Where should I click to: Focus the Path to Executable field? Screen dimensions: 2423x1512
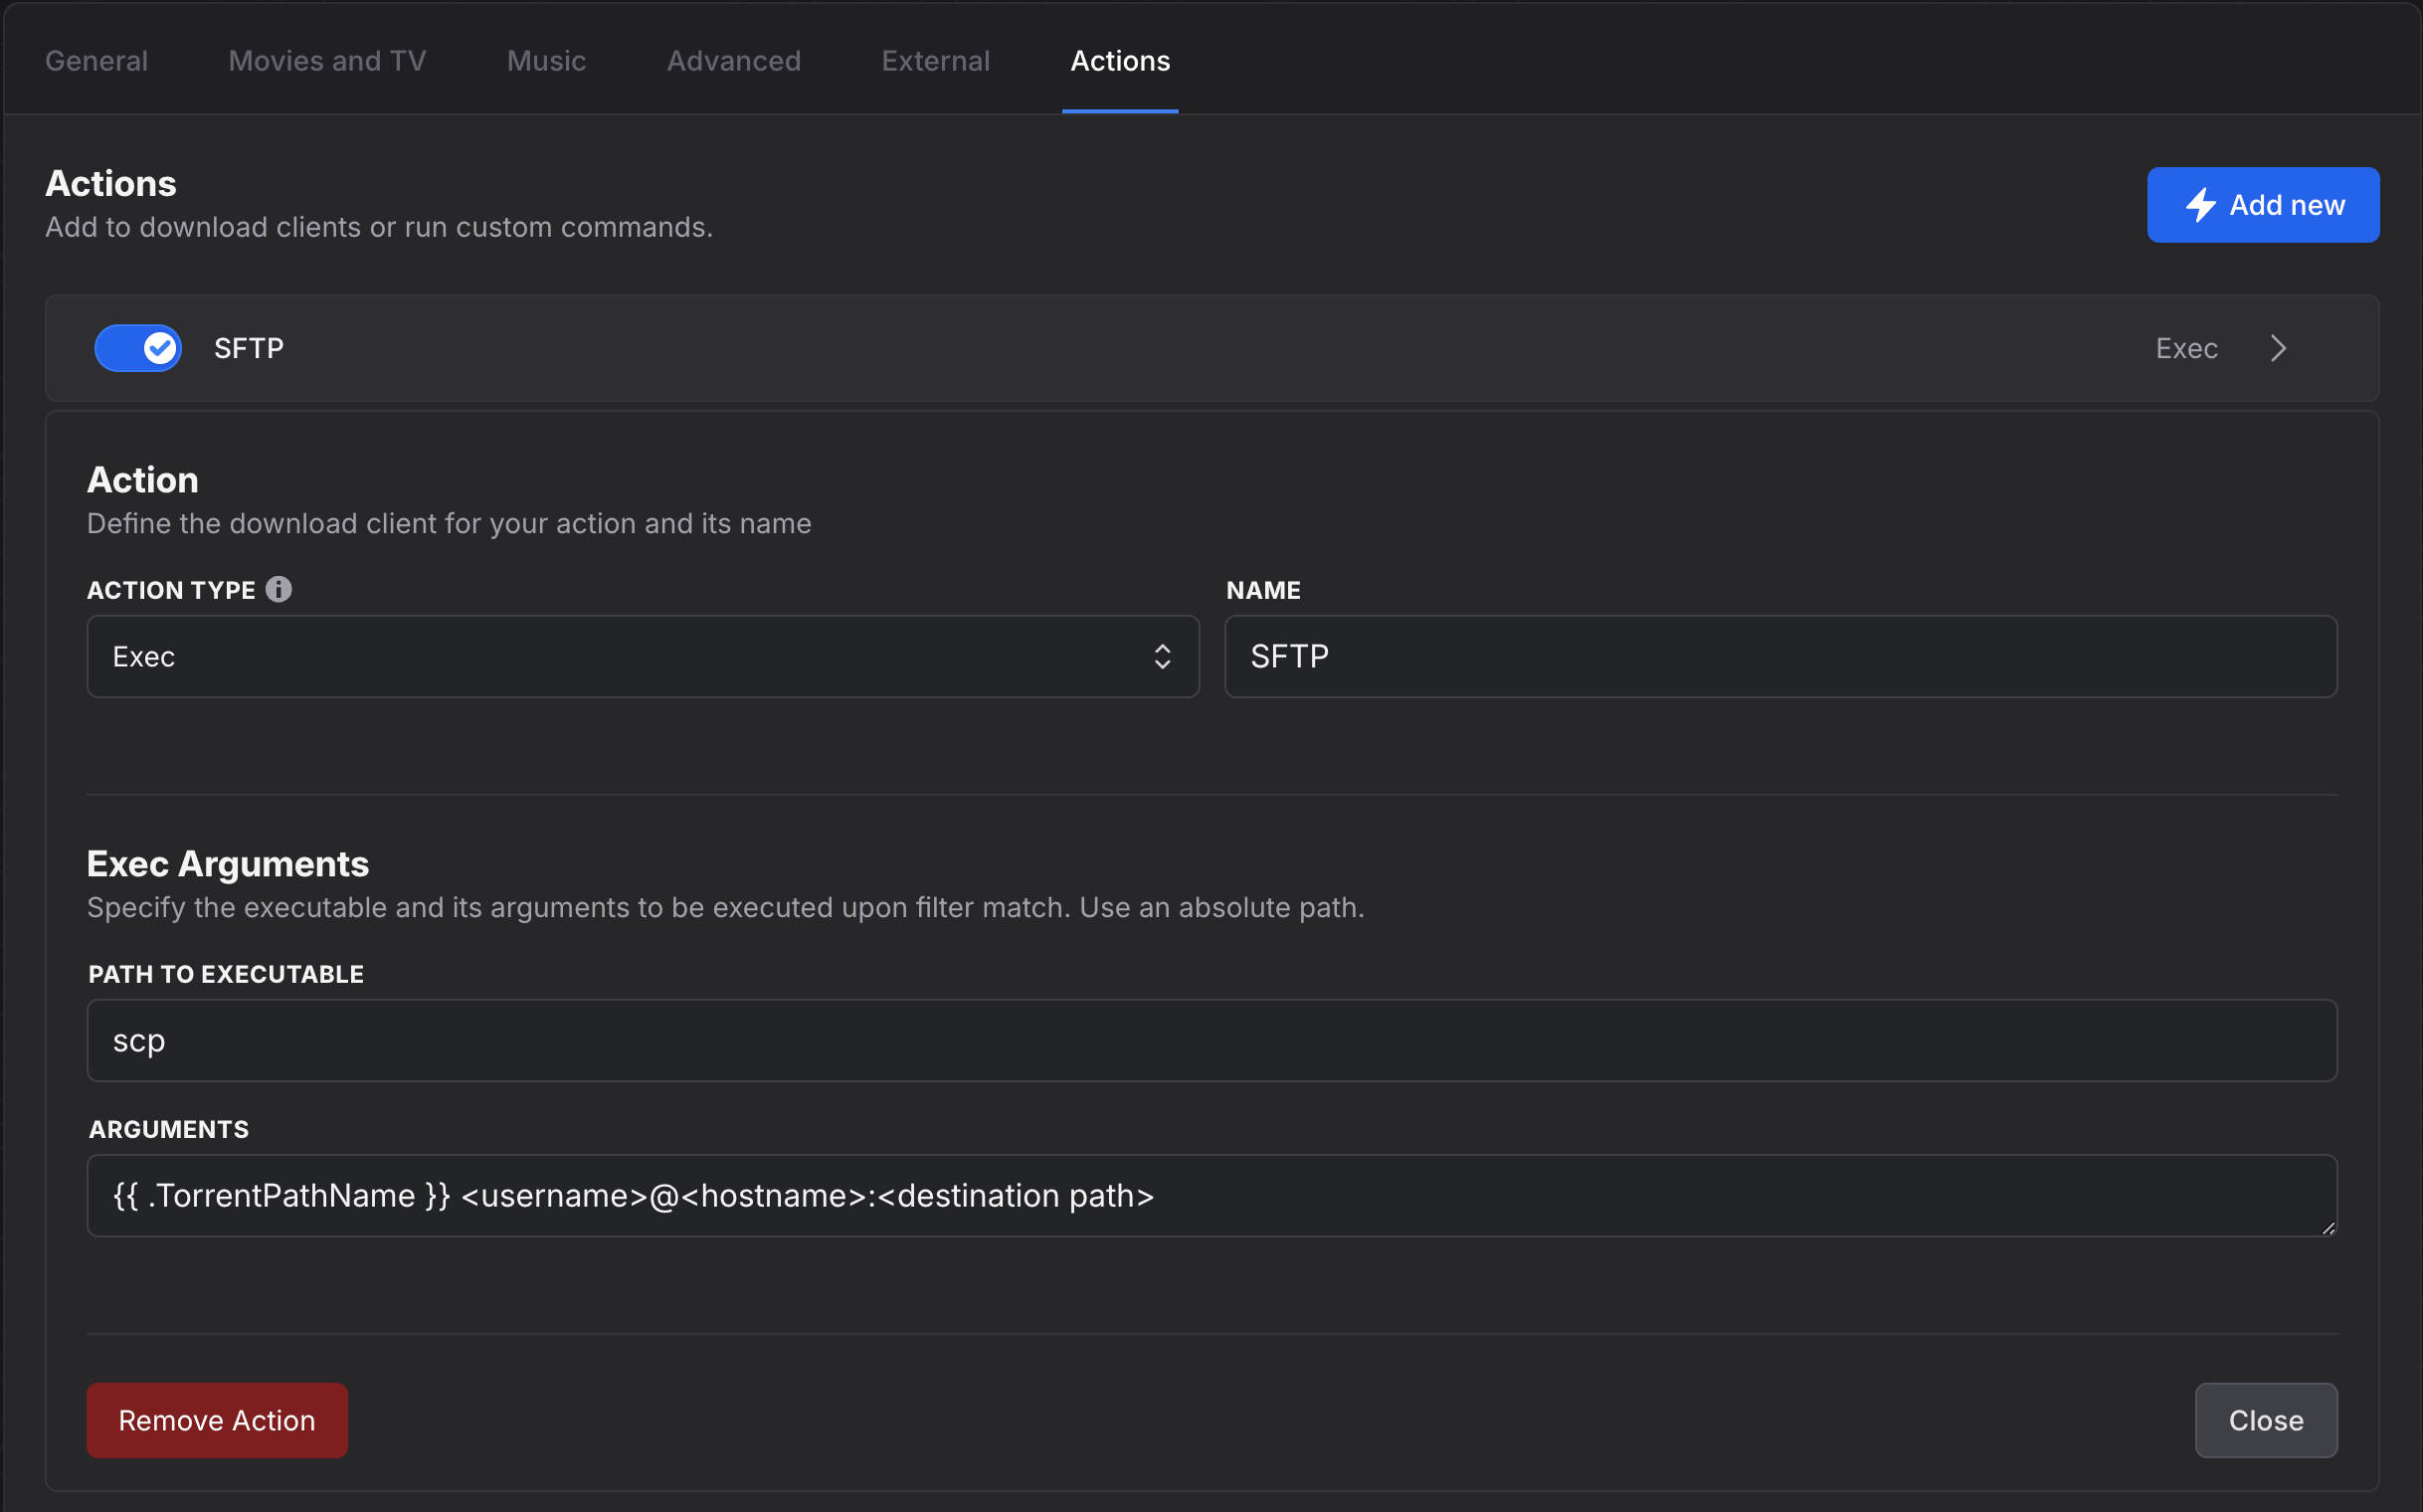(x=1212, y=1040)
